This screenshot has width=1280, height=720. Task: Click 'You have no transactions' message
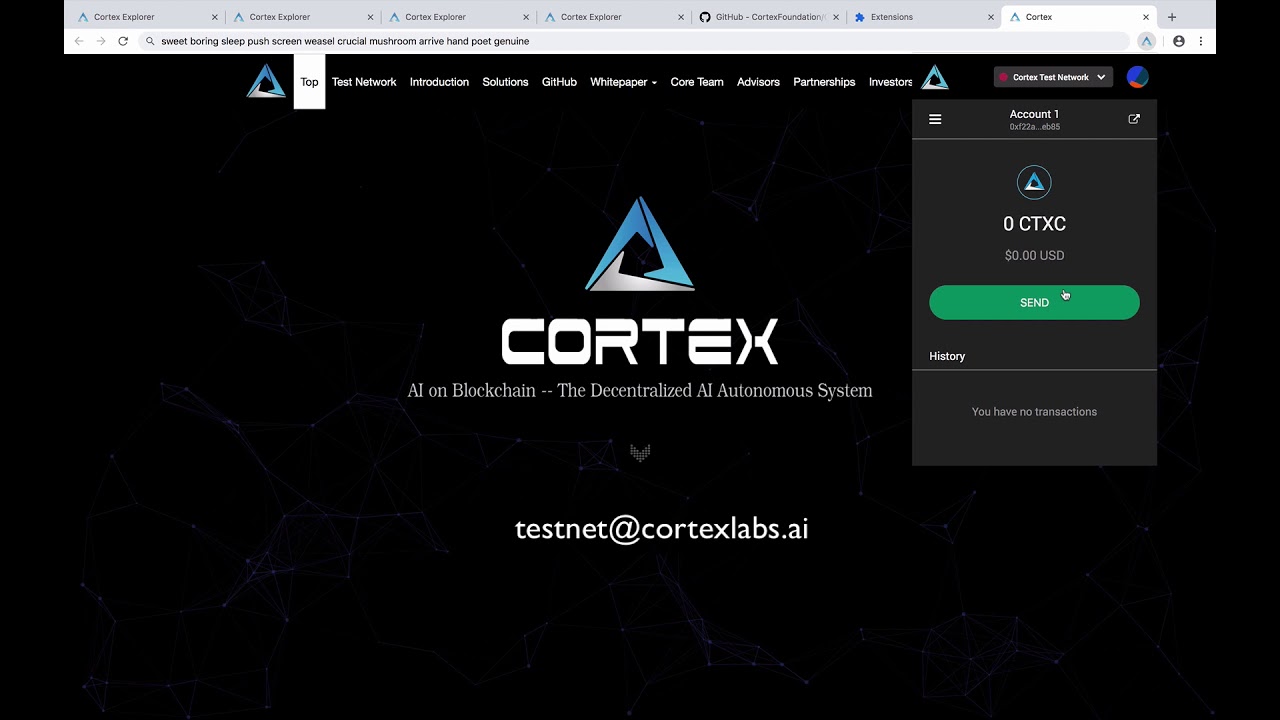coord(1034,412)
